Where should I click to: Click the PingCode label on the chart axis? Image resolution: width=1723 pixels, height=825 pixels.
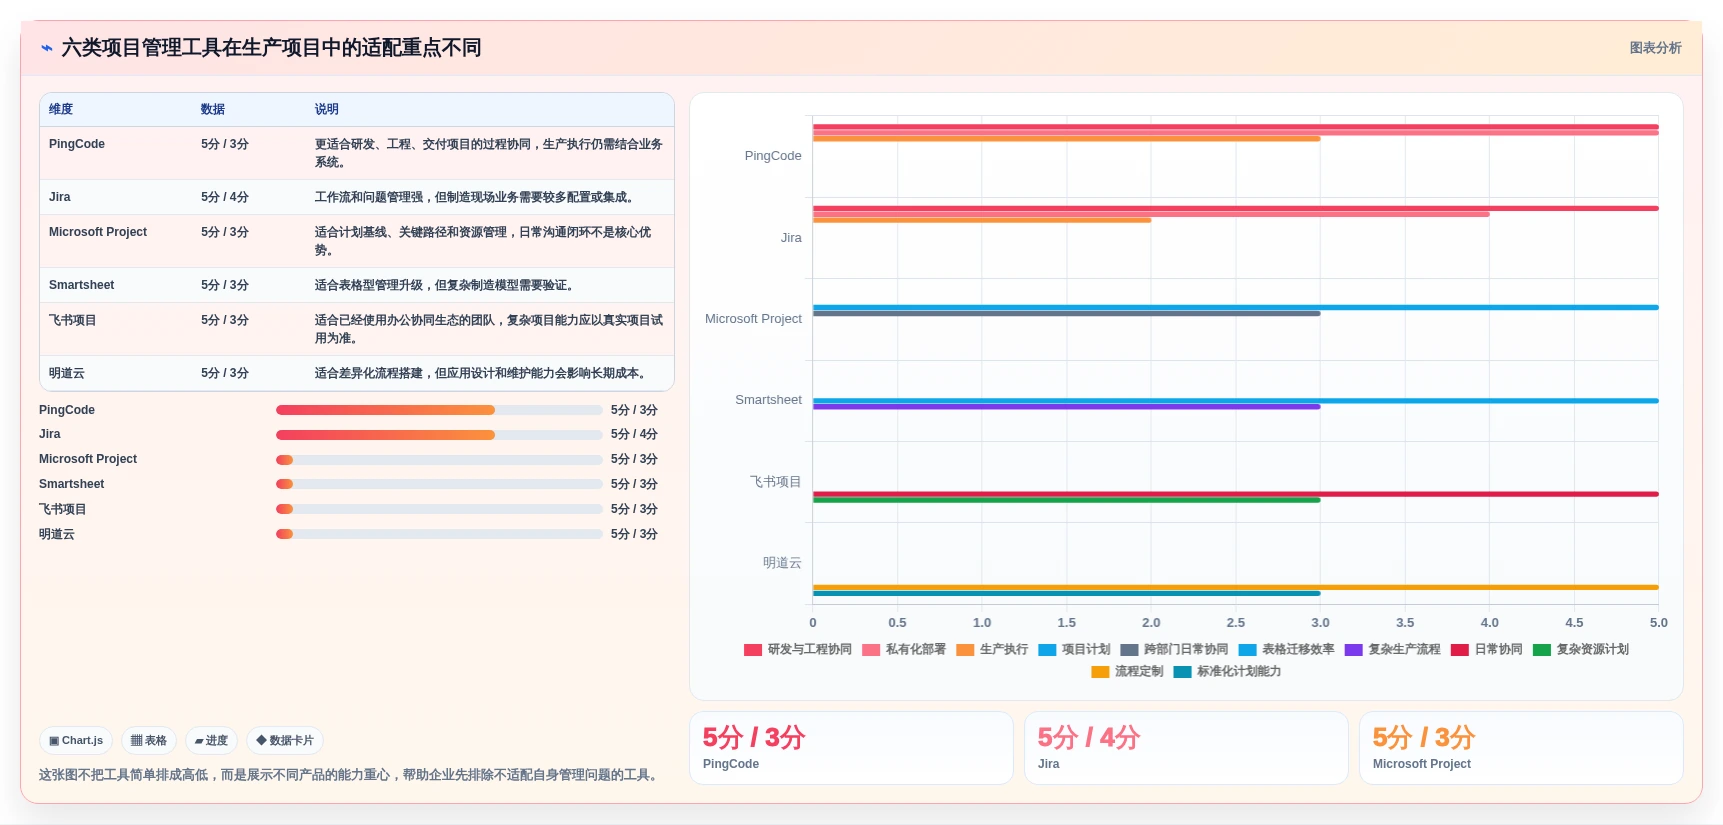[773, 156]
